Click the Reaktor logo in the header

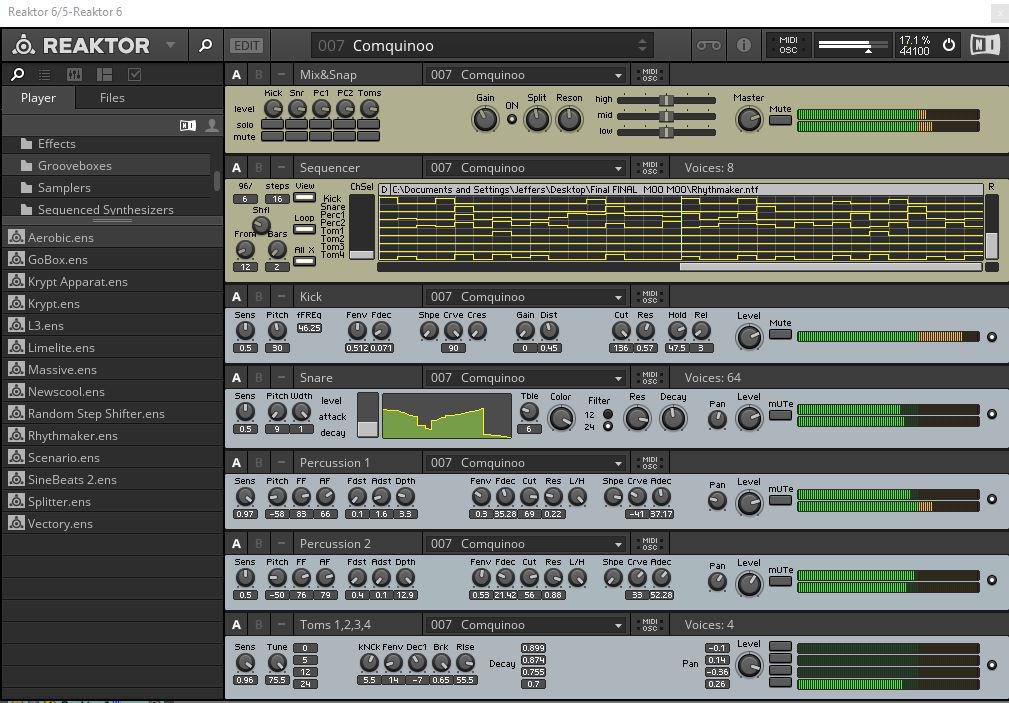[x=24, y=45]
